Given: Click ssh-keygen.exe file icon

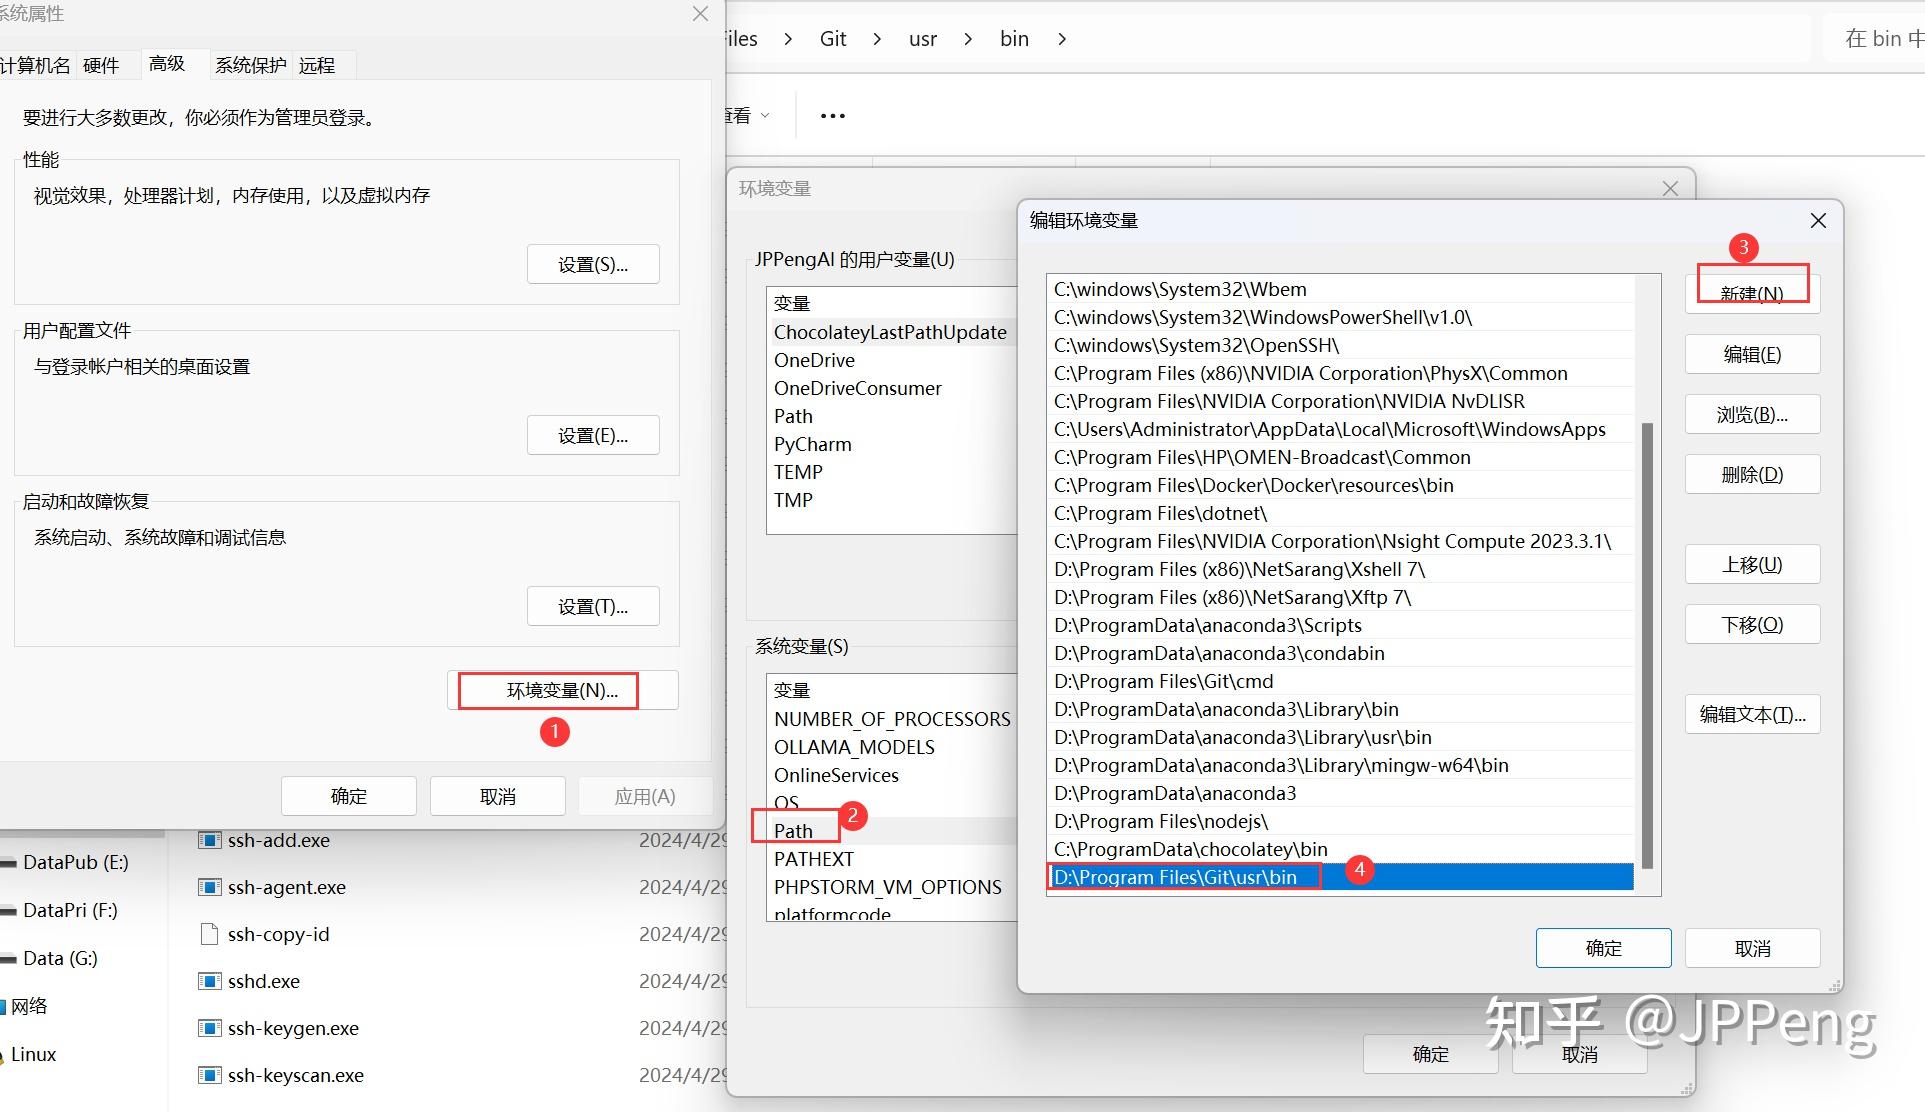Looking at the screenshot, I should click(x=209, y=1028).
